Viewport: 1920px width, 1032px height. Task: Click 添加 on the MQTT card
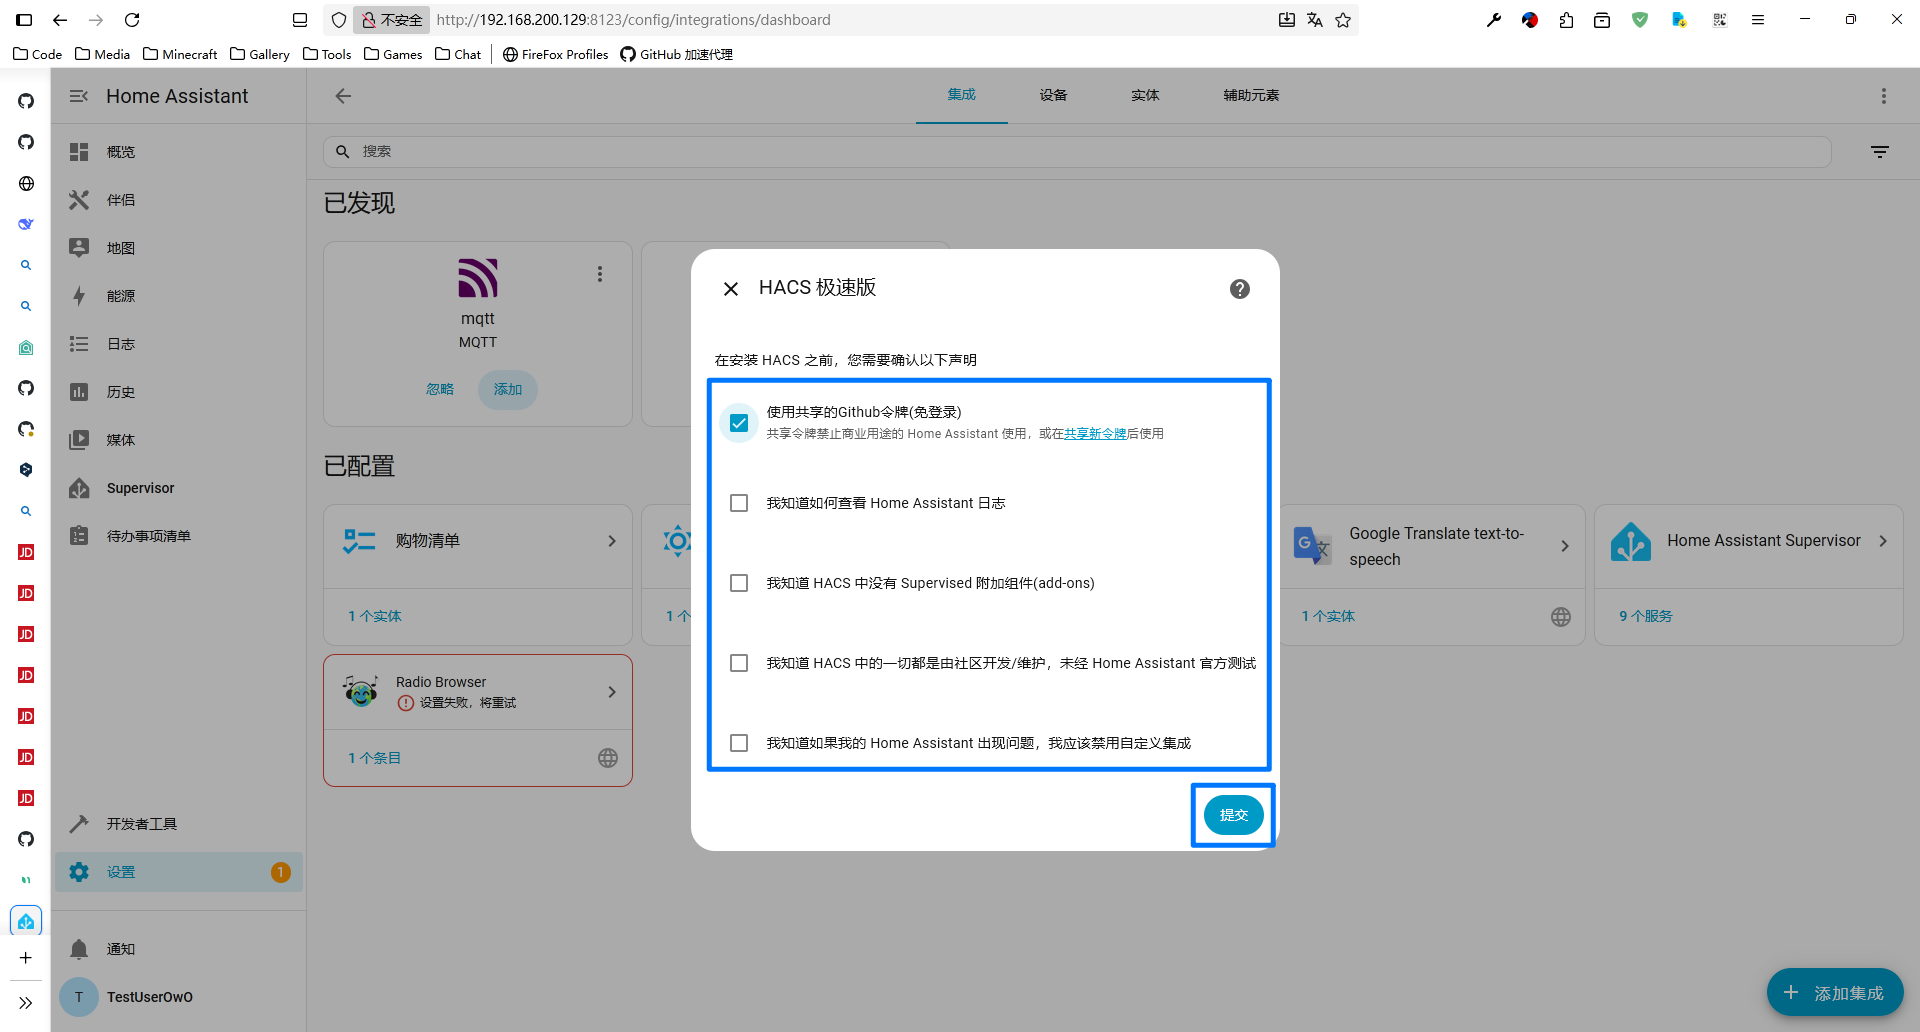508,390
